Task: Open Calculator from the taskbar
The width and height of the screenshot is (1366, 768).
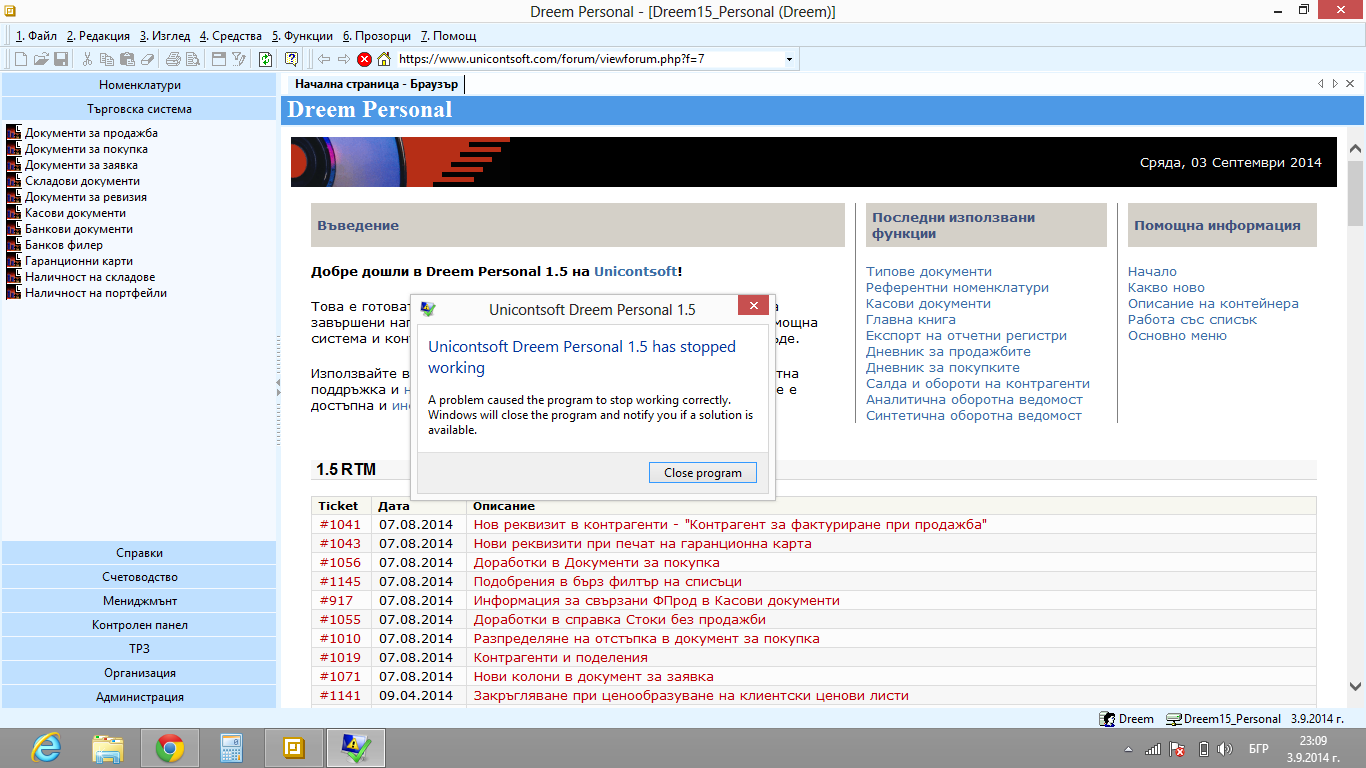Action: pyautogui.click(x=232, y=748)
